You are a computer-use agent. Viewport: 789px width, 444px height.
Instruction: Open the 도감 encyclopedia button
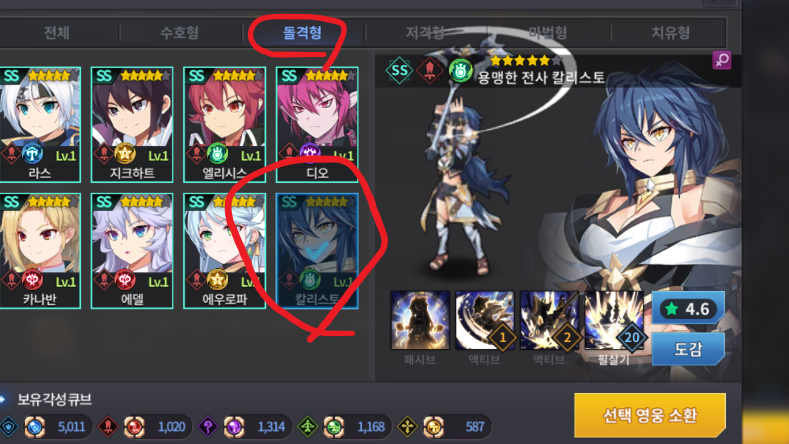(x=688, y=349)
